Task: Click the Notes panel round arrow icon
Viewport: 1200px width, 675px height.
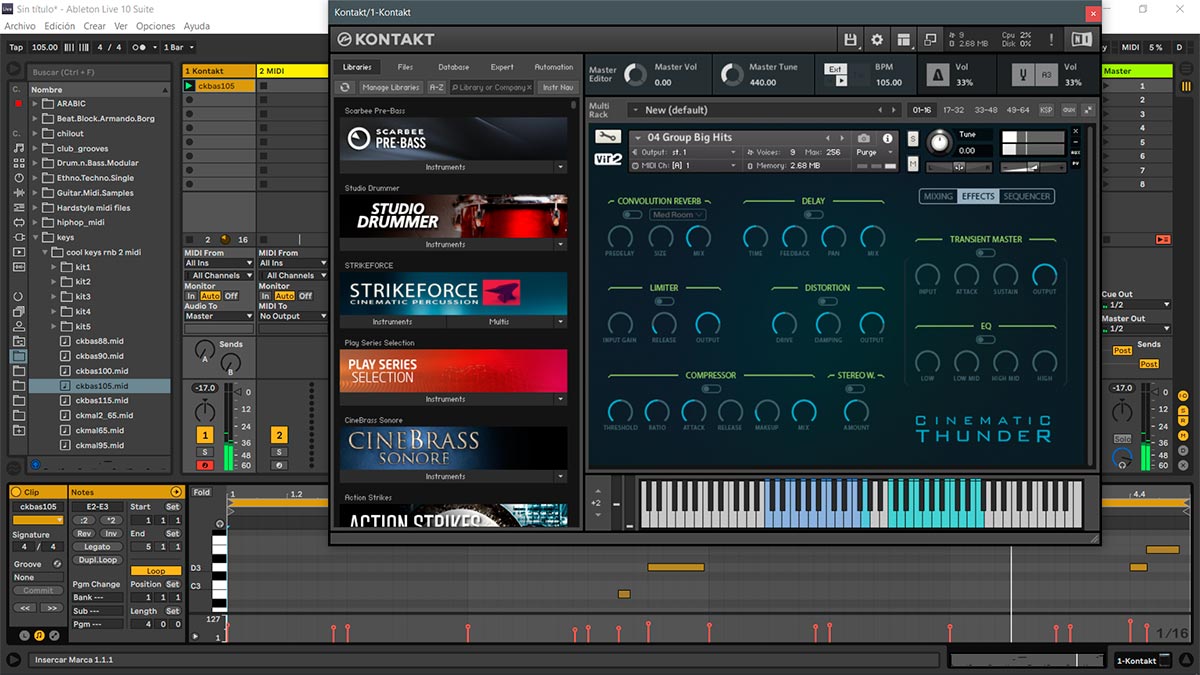Action: point(177,492)
